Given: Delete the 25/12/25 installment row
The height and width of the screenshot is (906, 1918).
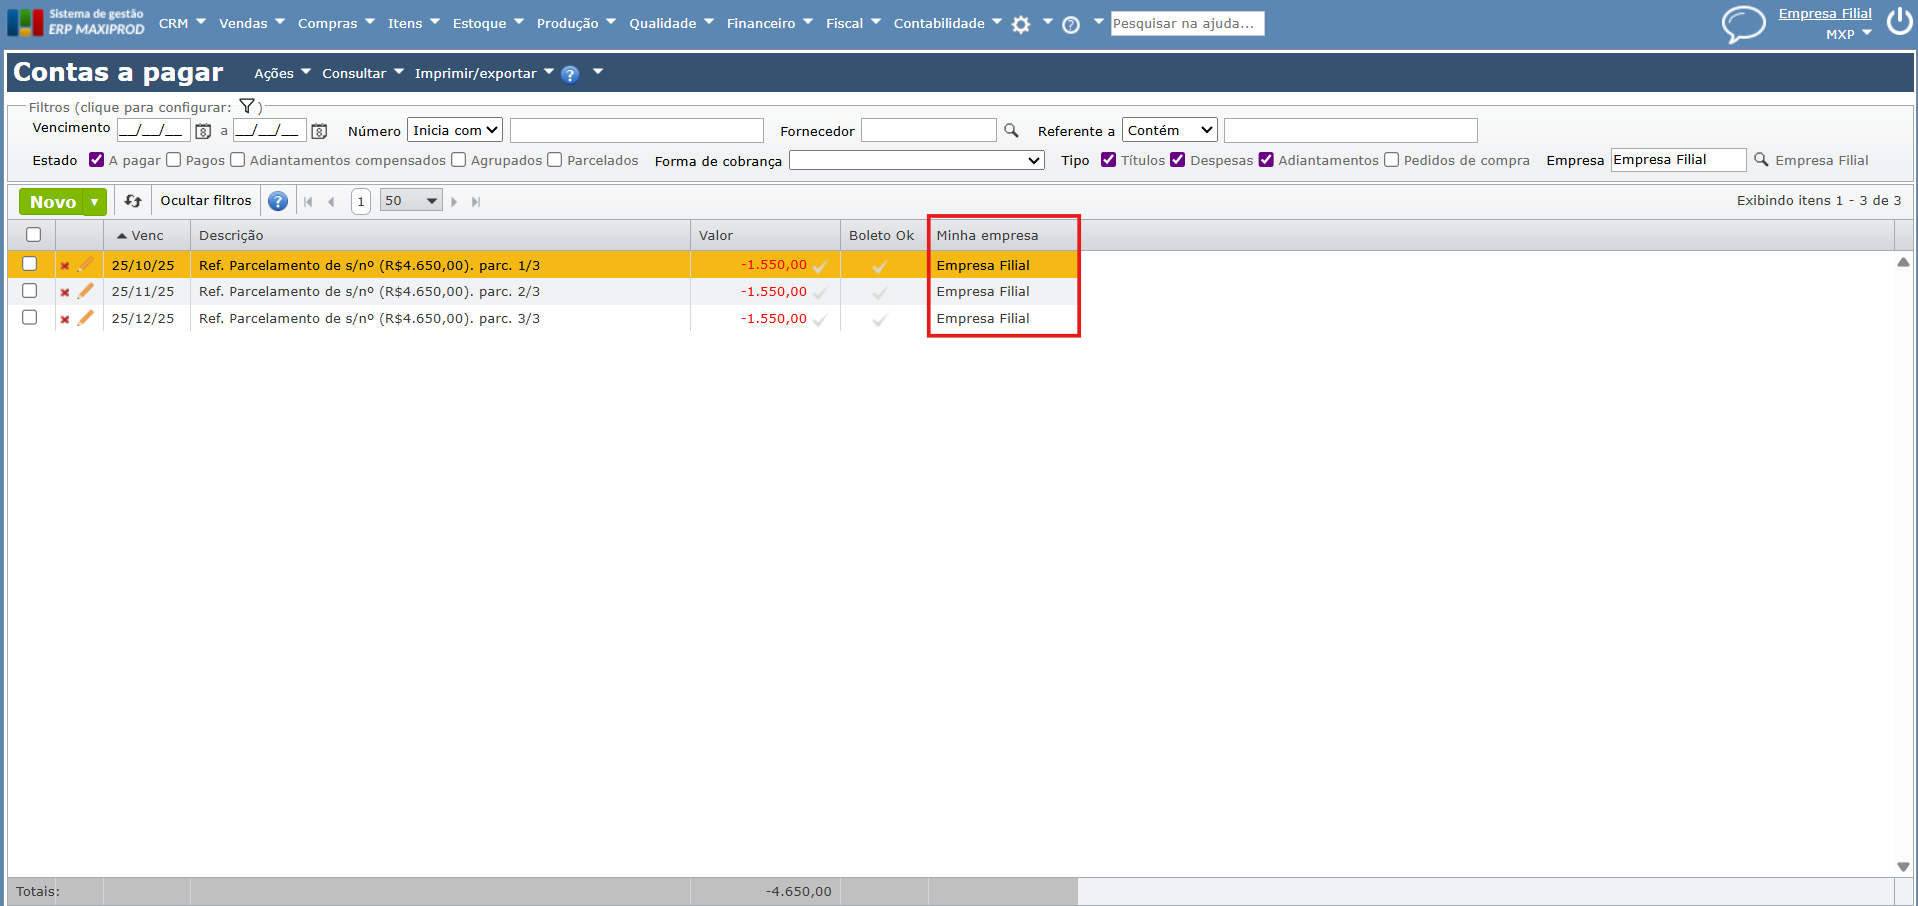Looking at the screenshot, I should [x=65, y=320].
